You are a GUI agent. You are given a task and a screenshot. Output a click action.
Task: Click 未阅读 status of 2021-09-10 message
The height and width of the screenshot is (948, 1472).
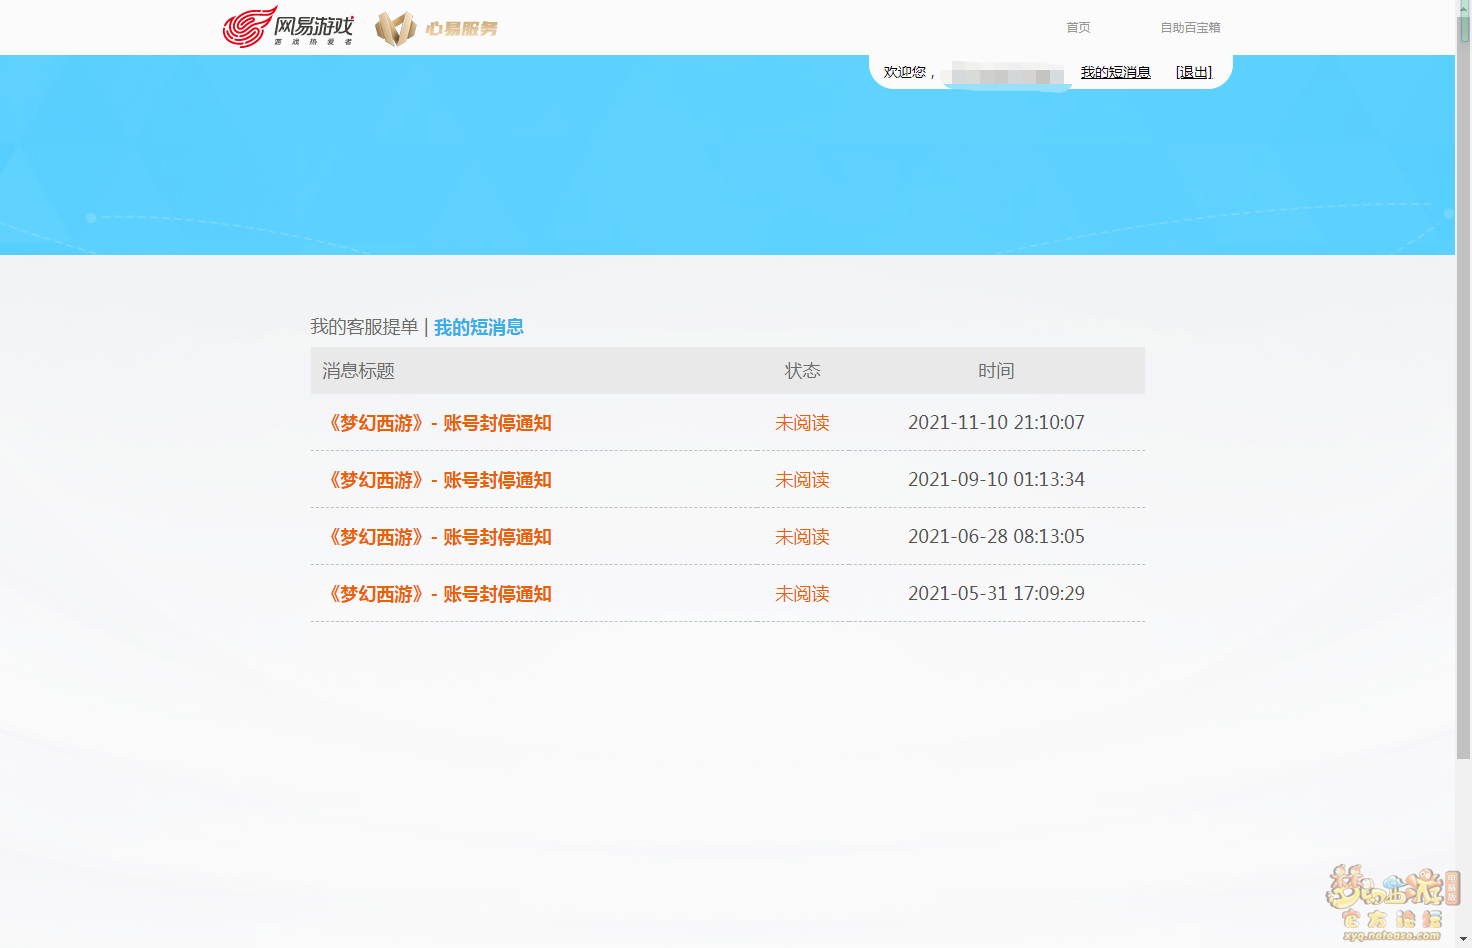click(x=802, y=480)
